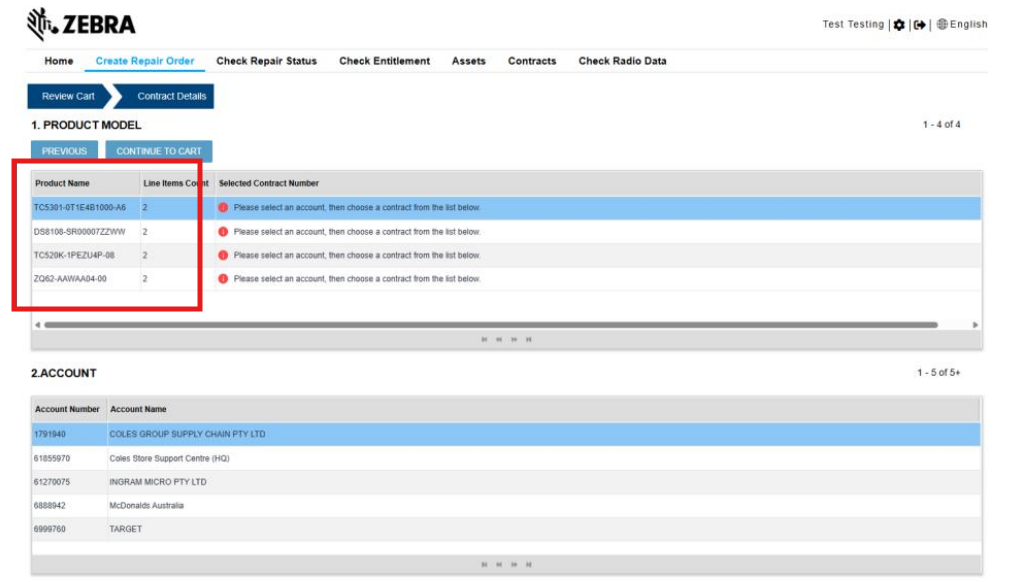Switch to the Contracts tab
The width and height of the screenshot is (1013, 582).
pos(532,61)
